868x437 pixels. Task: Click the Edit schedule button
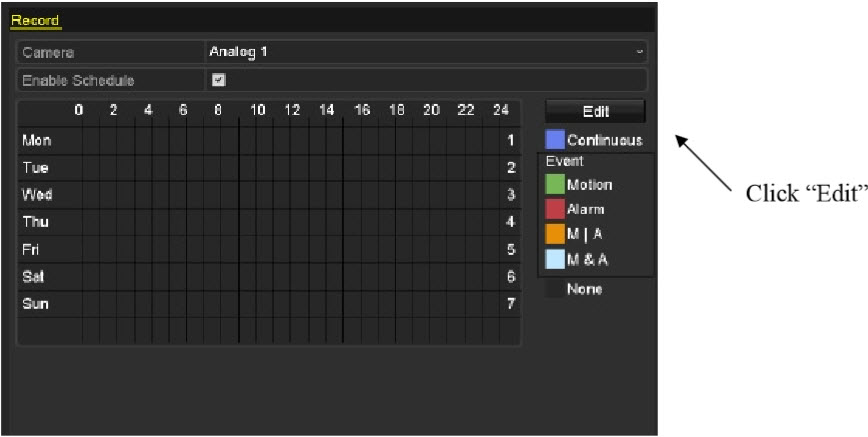click(595, 111)
